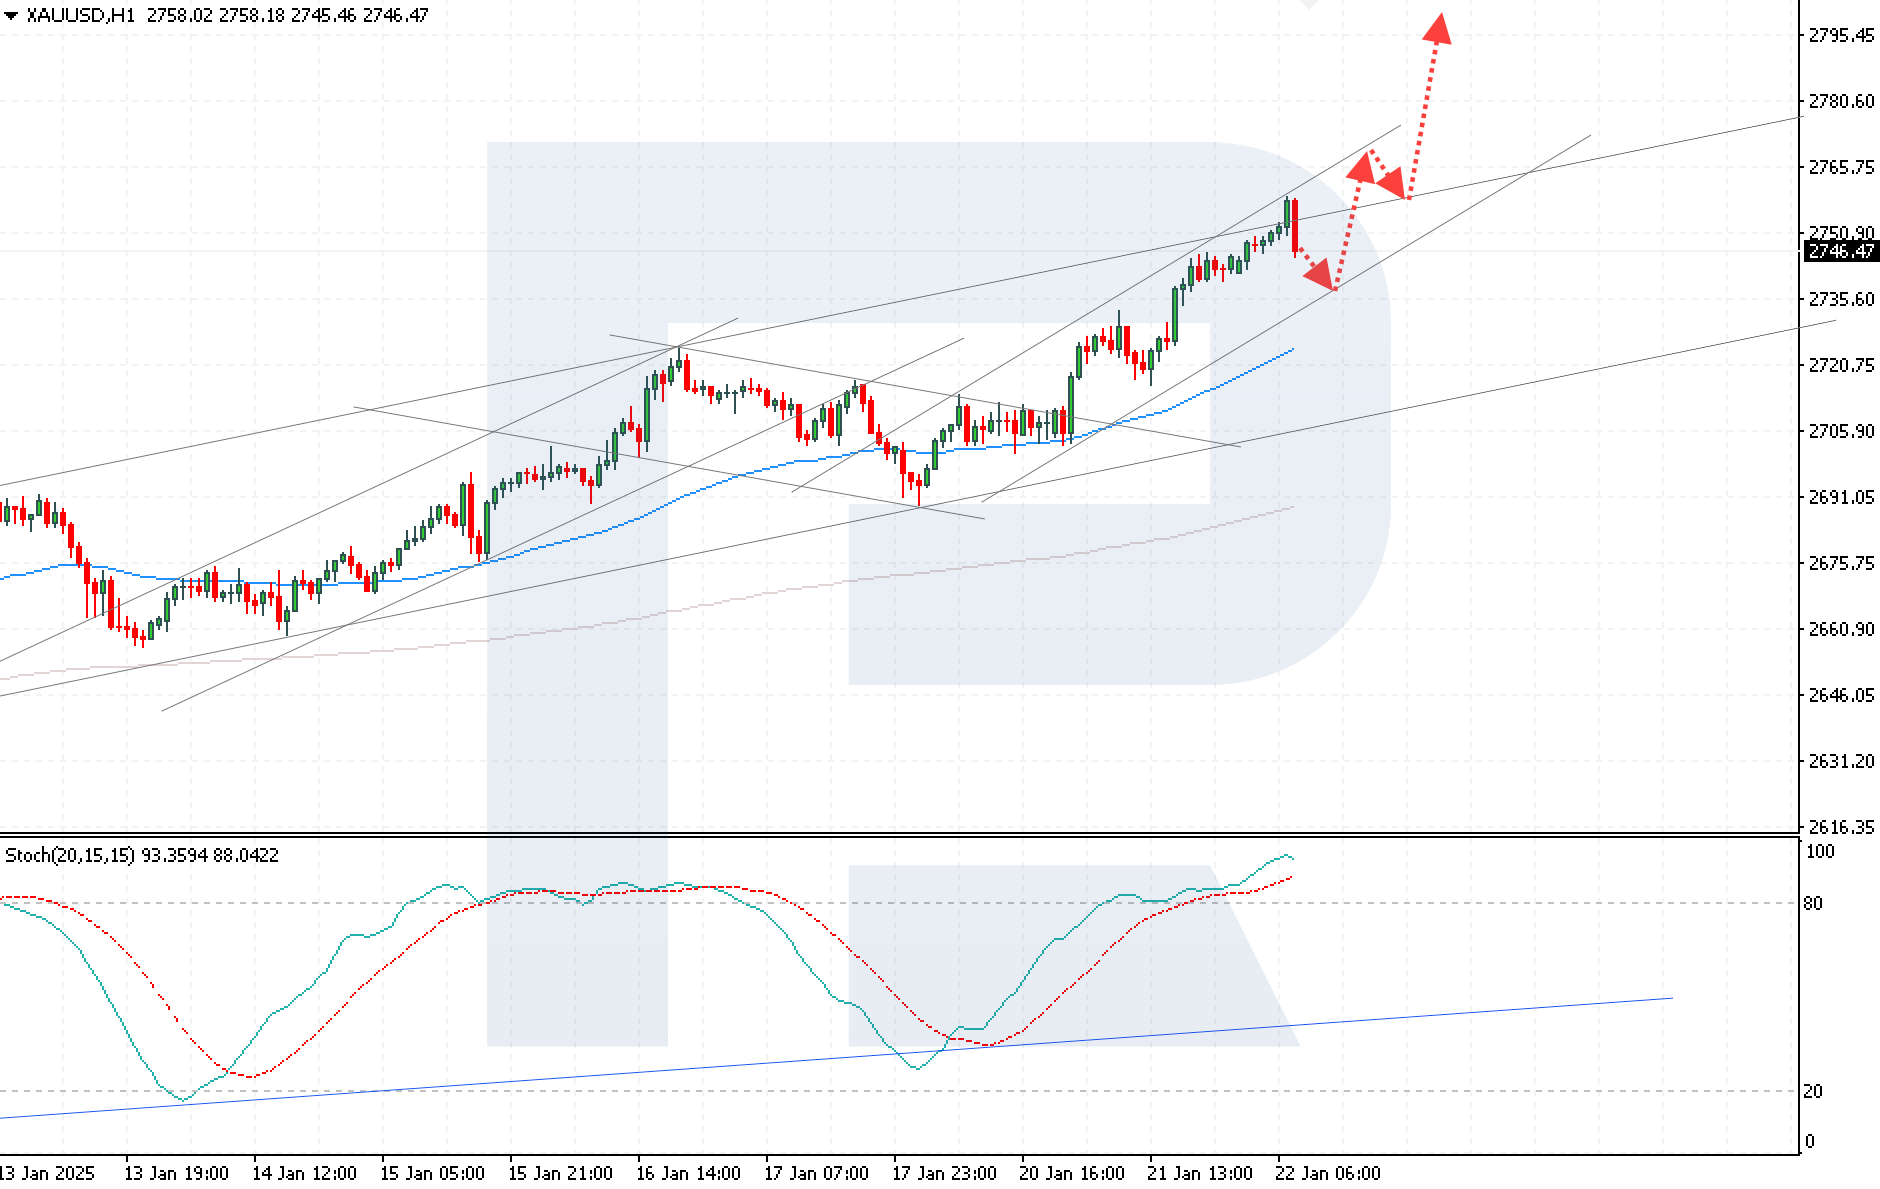Select the 22 Jan 06:00 time label
1880x1189 pixels.
pos(1328,1173)
